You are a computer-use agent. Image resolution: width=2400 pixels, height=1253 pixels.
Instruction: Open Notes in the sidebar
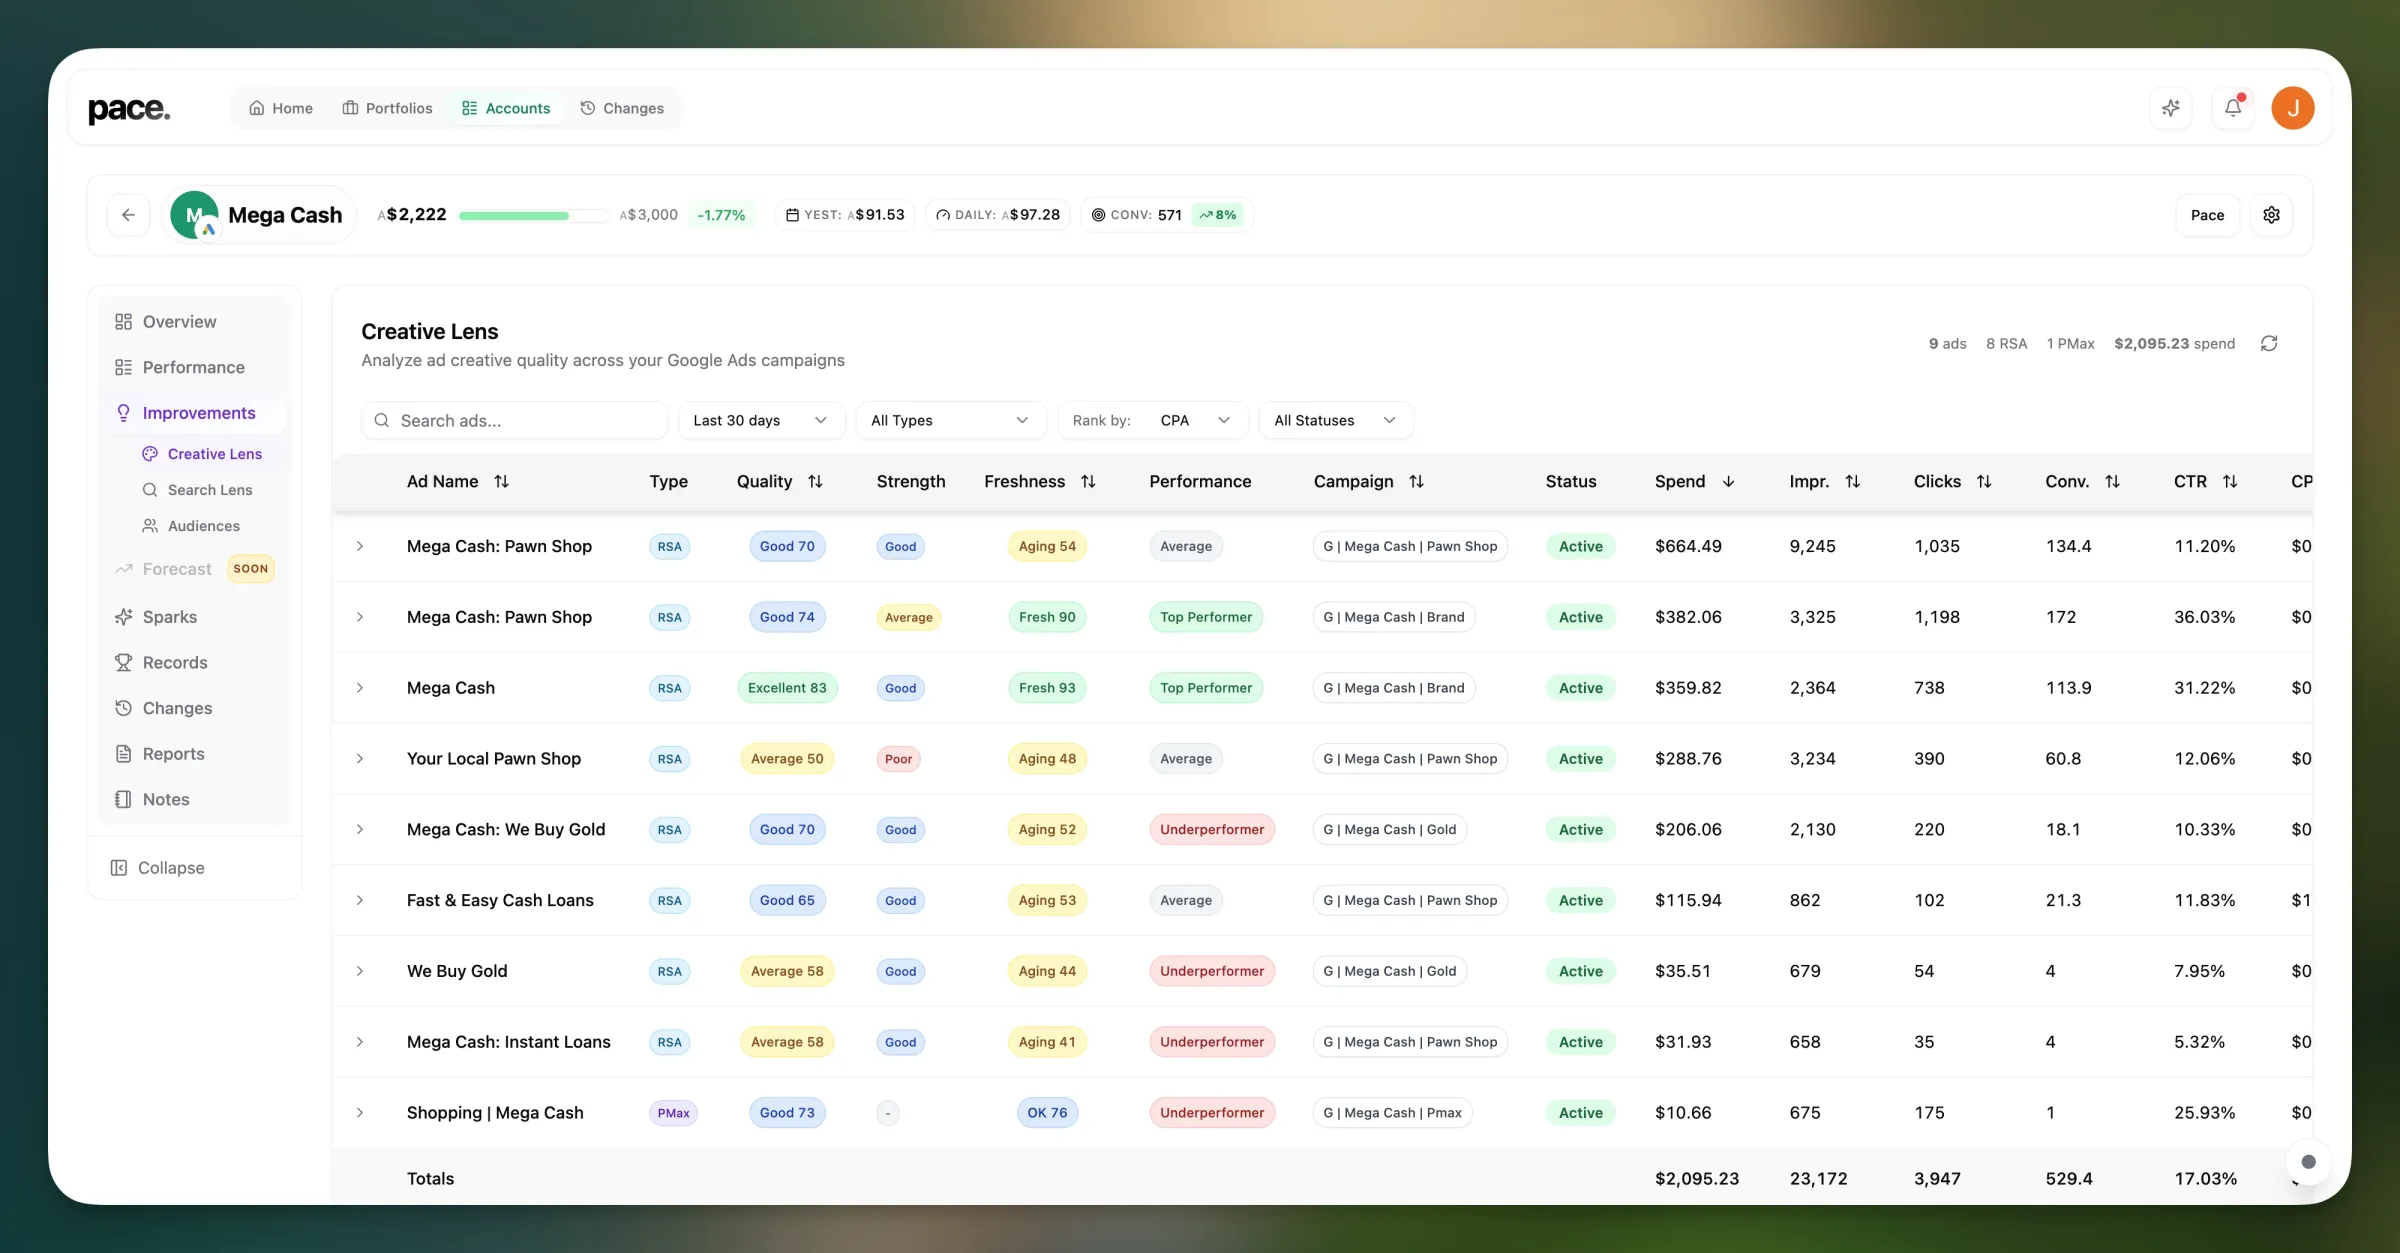pos(195,799)
